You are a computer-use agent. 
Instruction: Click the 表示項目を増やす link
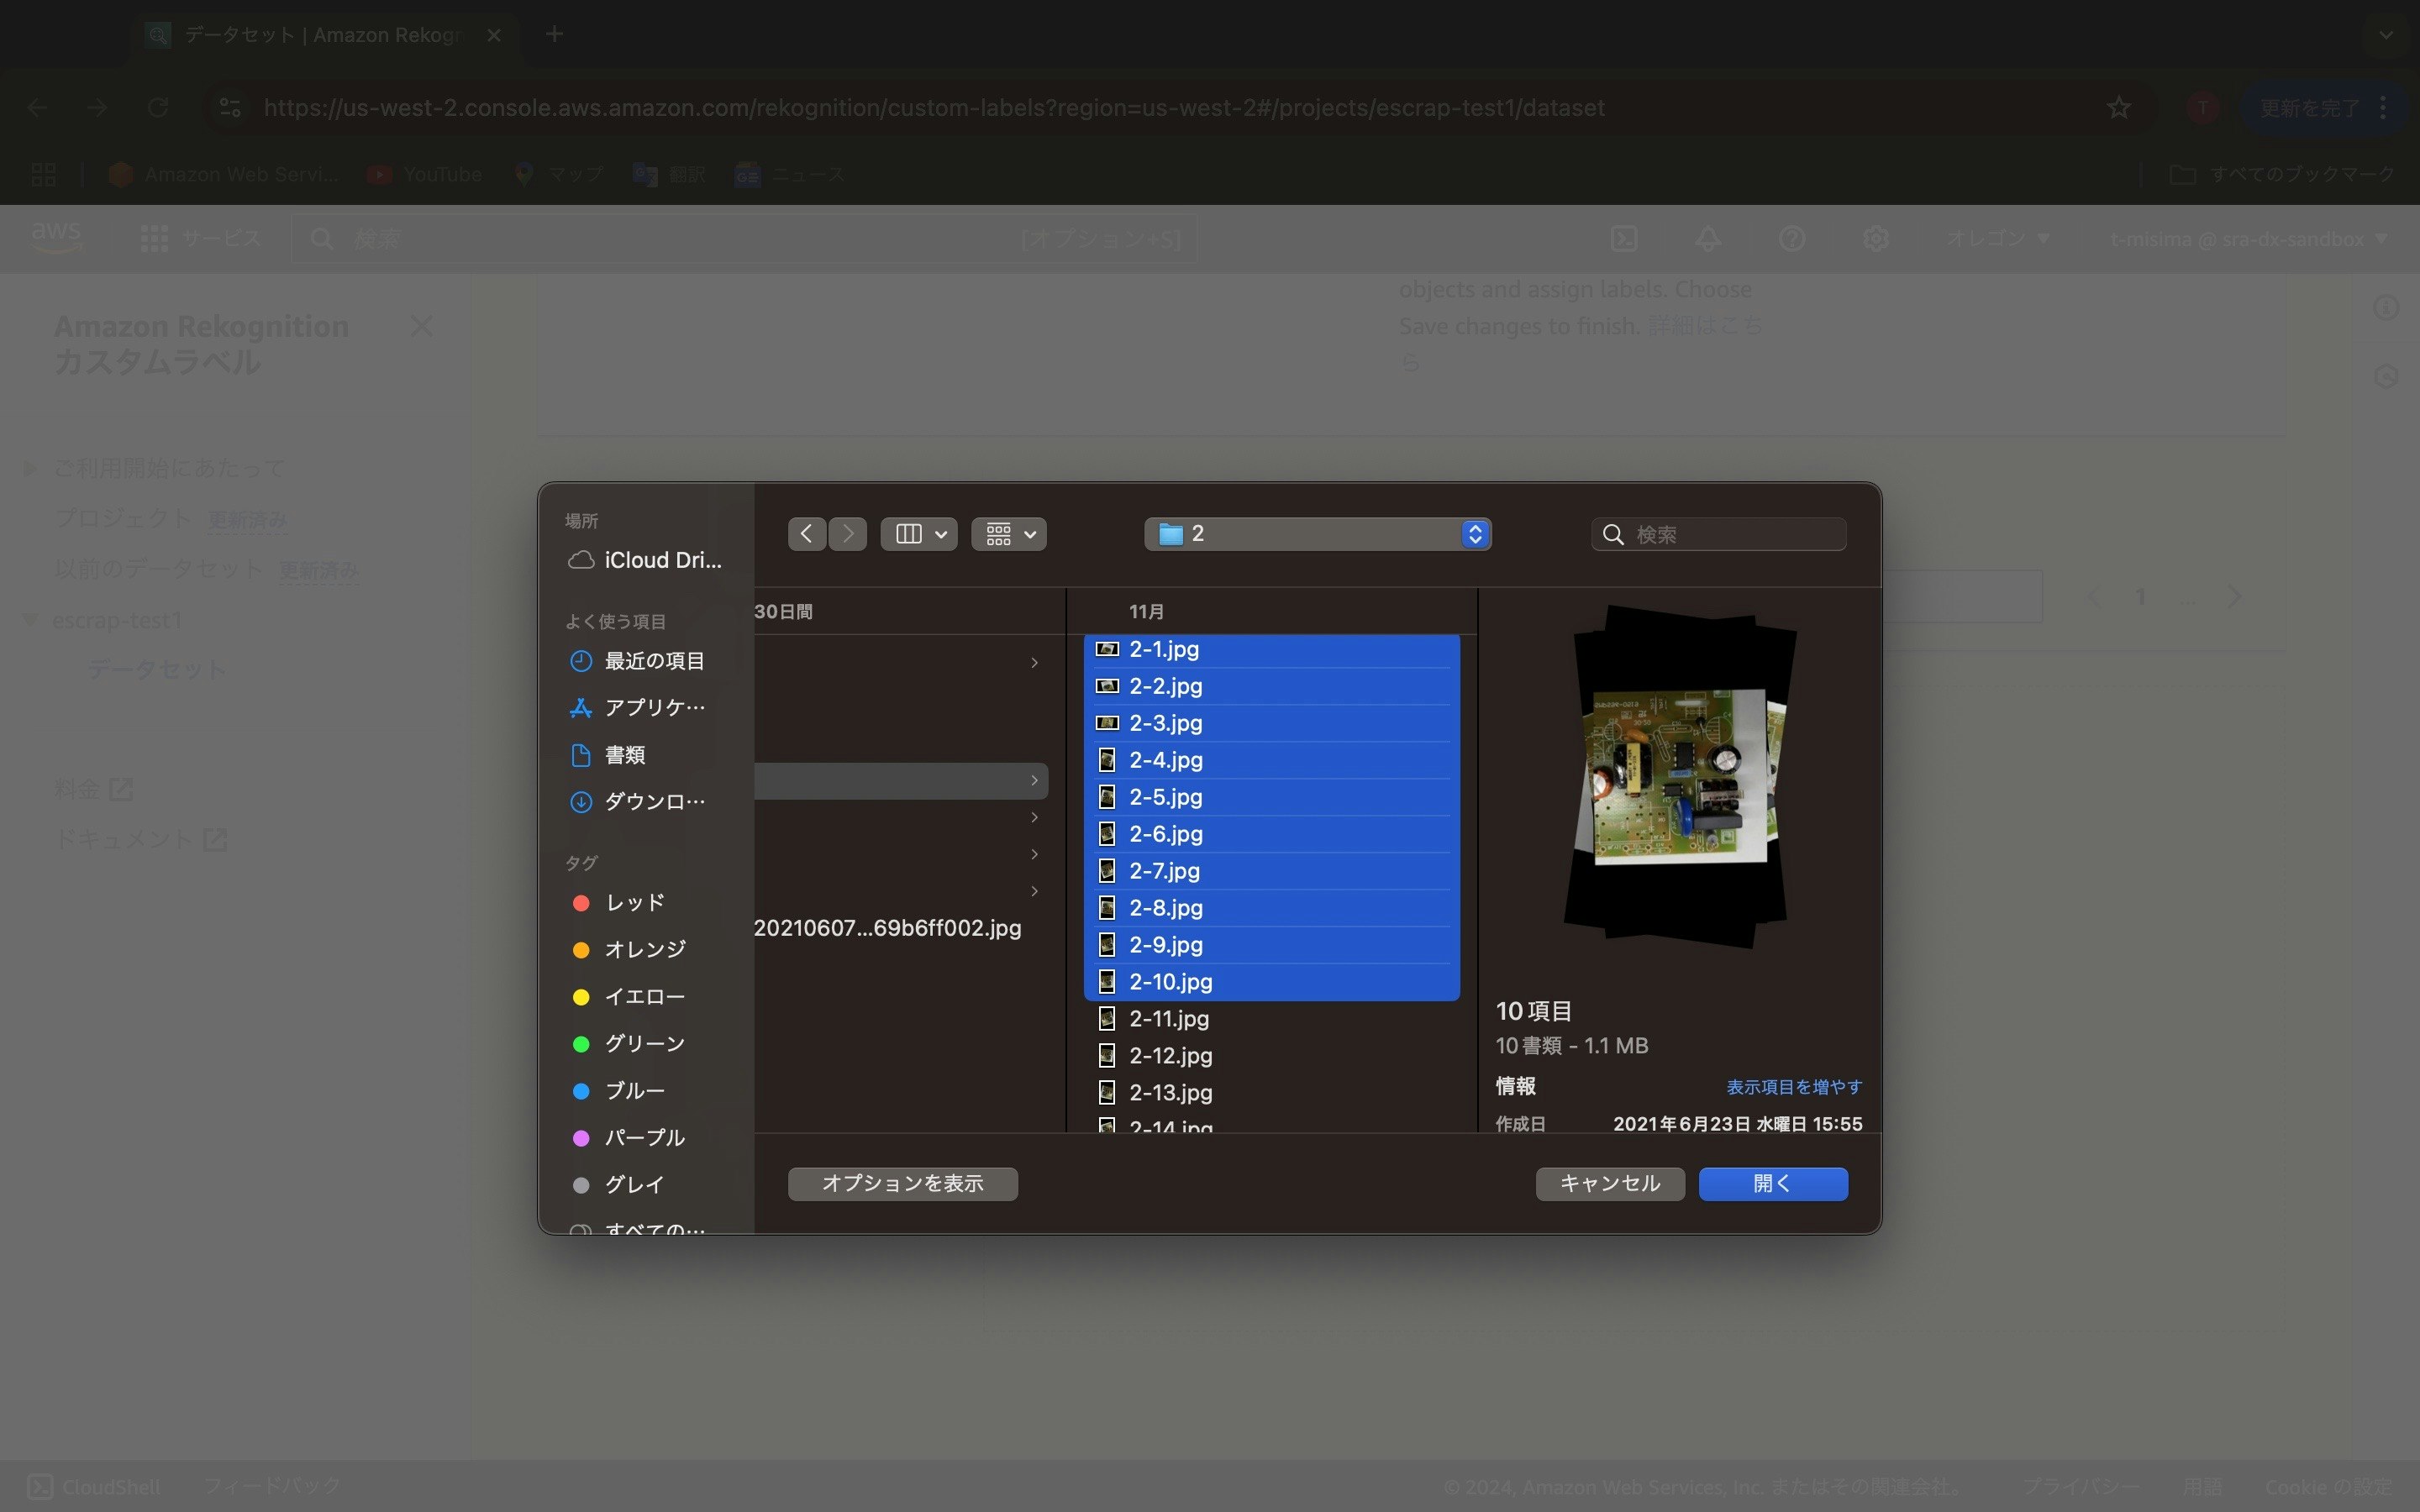[1792, 1086]
